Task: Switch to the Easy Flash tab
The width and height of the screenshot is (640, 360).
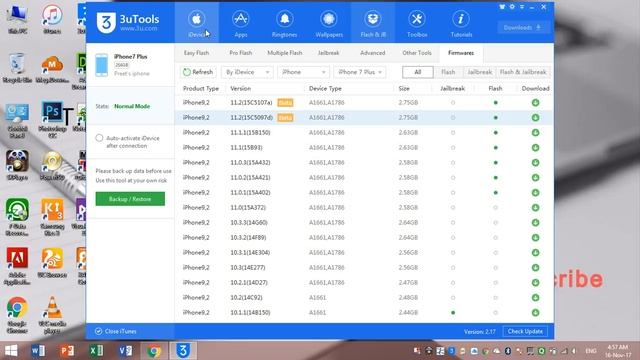Action: click(196, 53)
